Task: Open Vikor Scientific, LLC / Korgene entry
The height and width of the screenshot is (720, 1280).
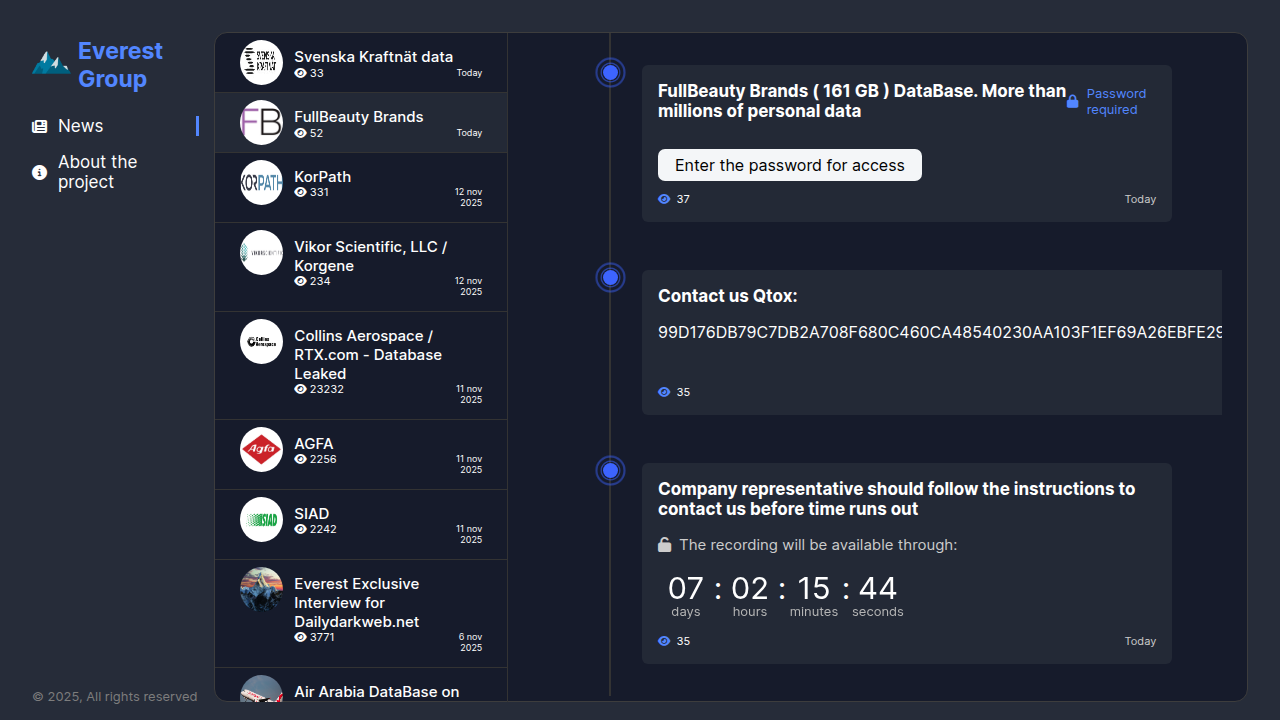Action: tap(370, 256)
